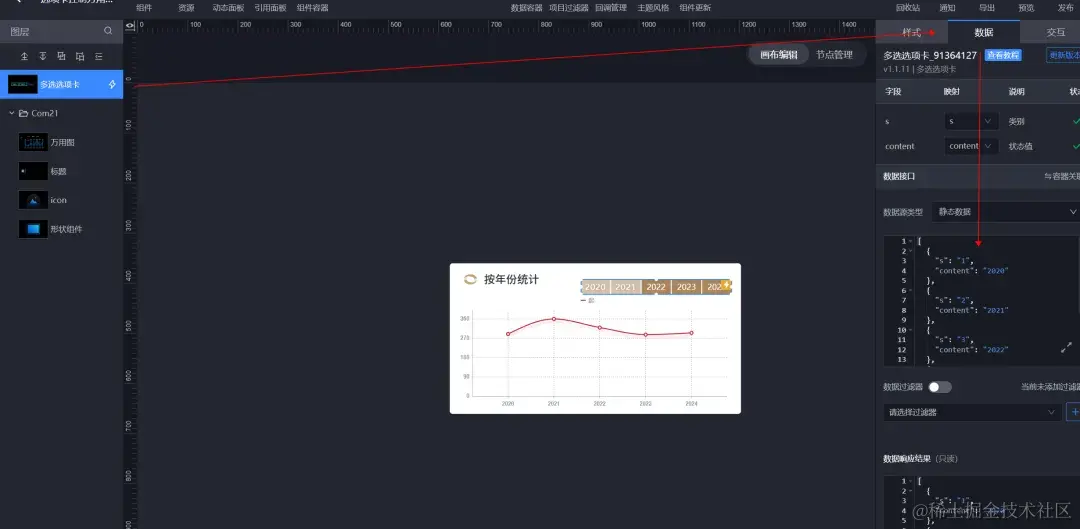Select 节点管理 mode

pyautogui.click(x=834, y=55)
